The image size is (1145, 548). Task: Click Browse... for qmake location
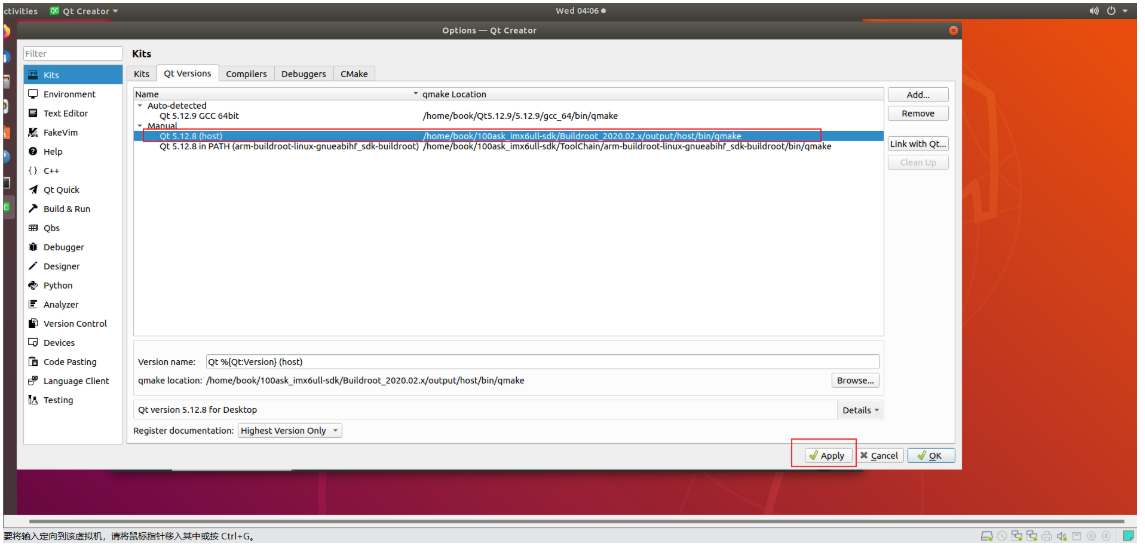click(x=855, y=380)
